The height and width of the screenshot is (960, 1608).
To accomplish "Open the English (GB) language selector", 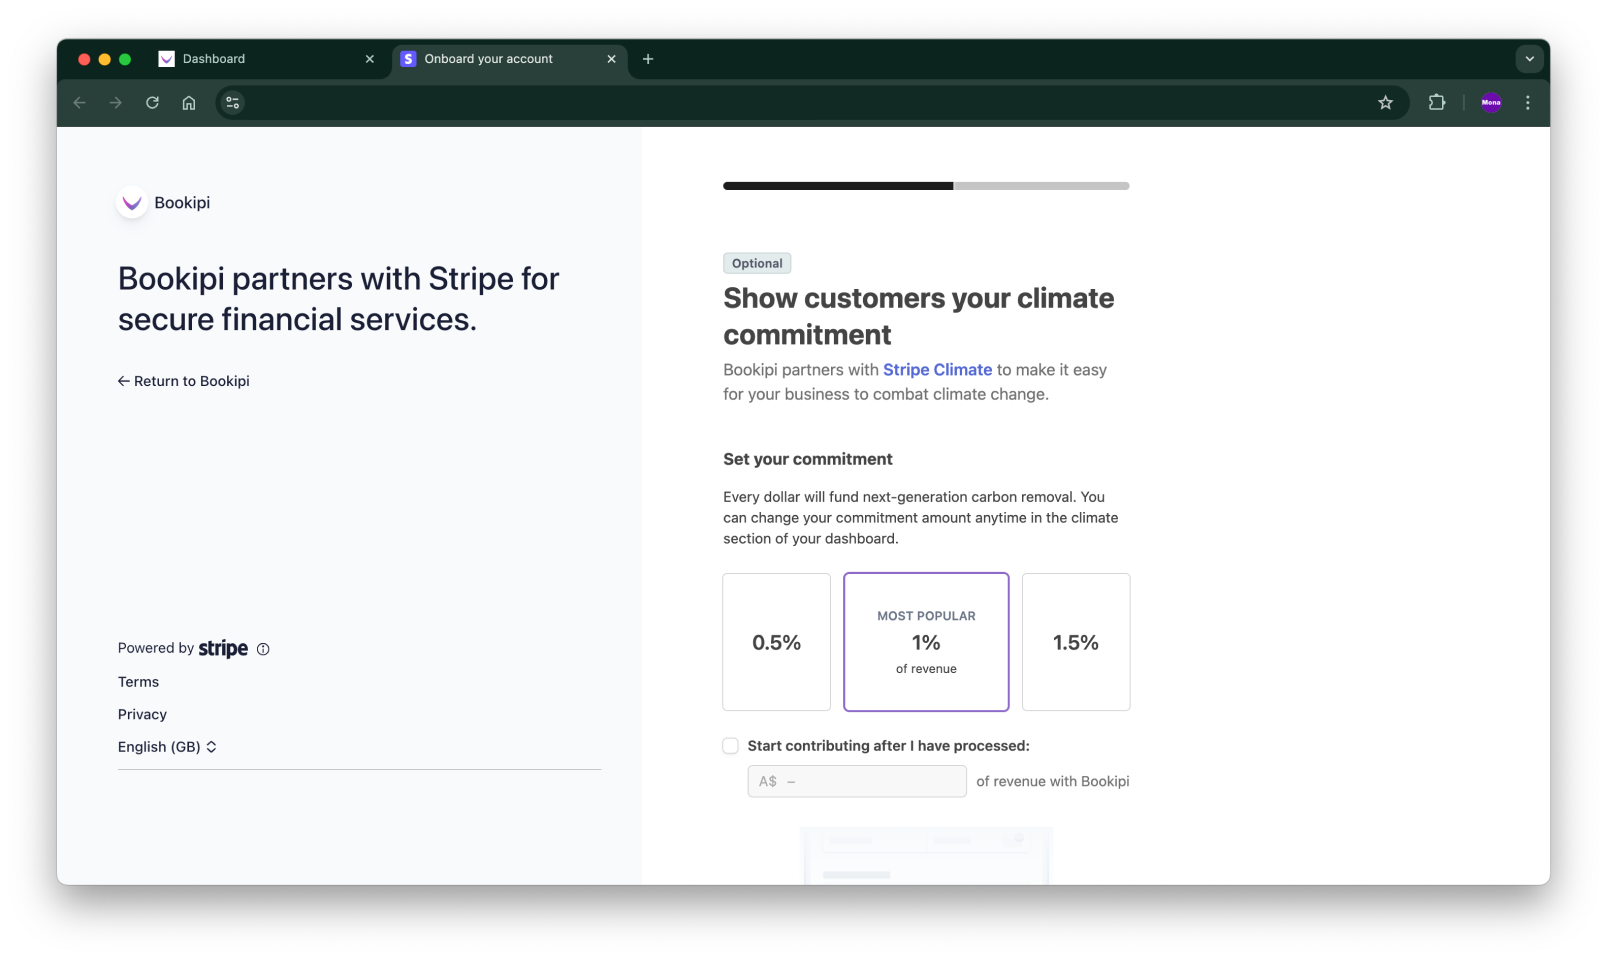I will tap(167, 746).
